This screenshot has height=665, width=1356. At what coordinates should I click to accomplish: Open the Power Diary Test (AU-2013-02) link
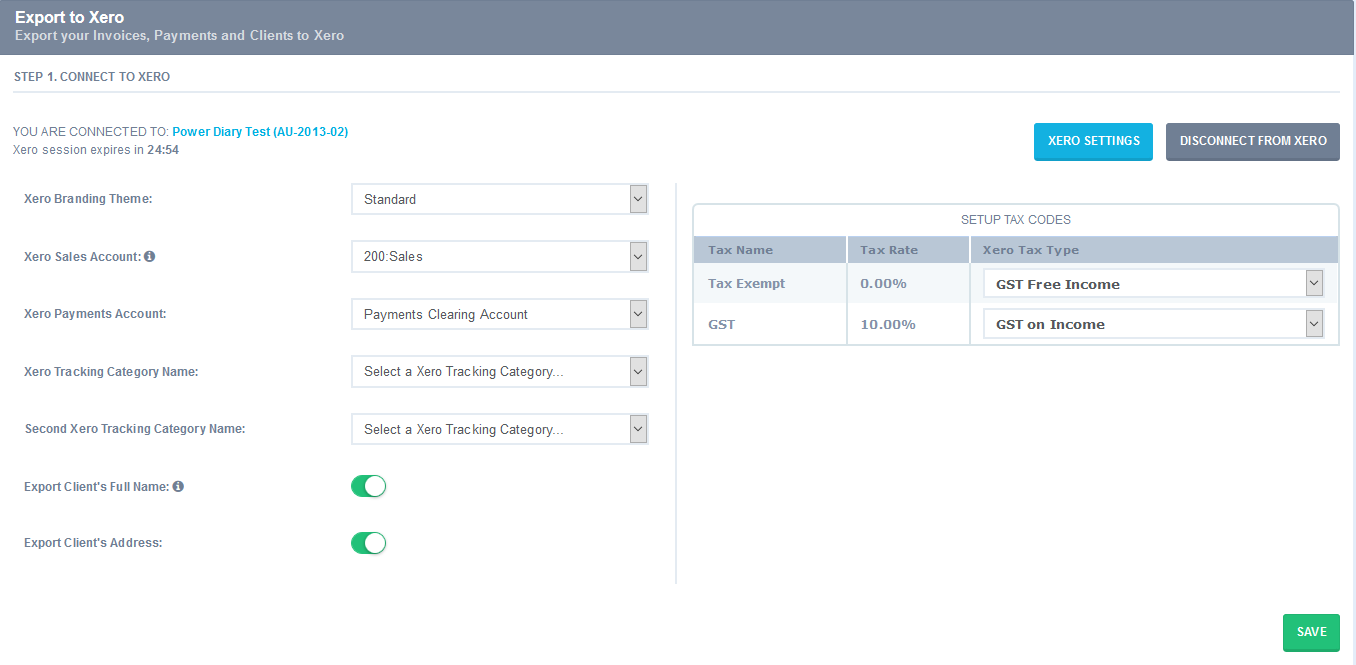pos(260,131)
